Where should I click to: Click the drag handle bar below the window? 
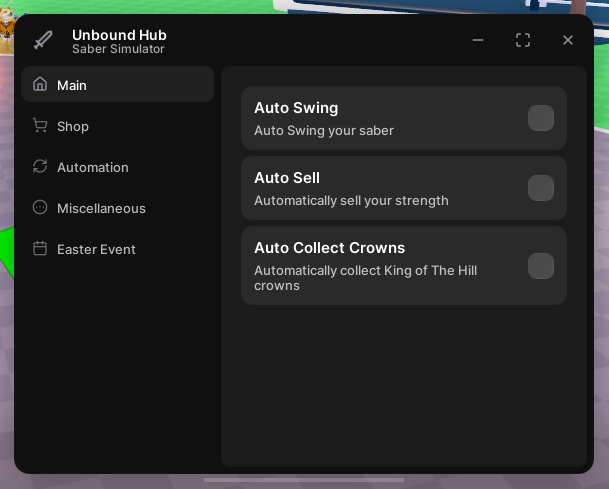[304, 480]
